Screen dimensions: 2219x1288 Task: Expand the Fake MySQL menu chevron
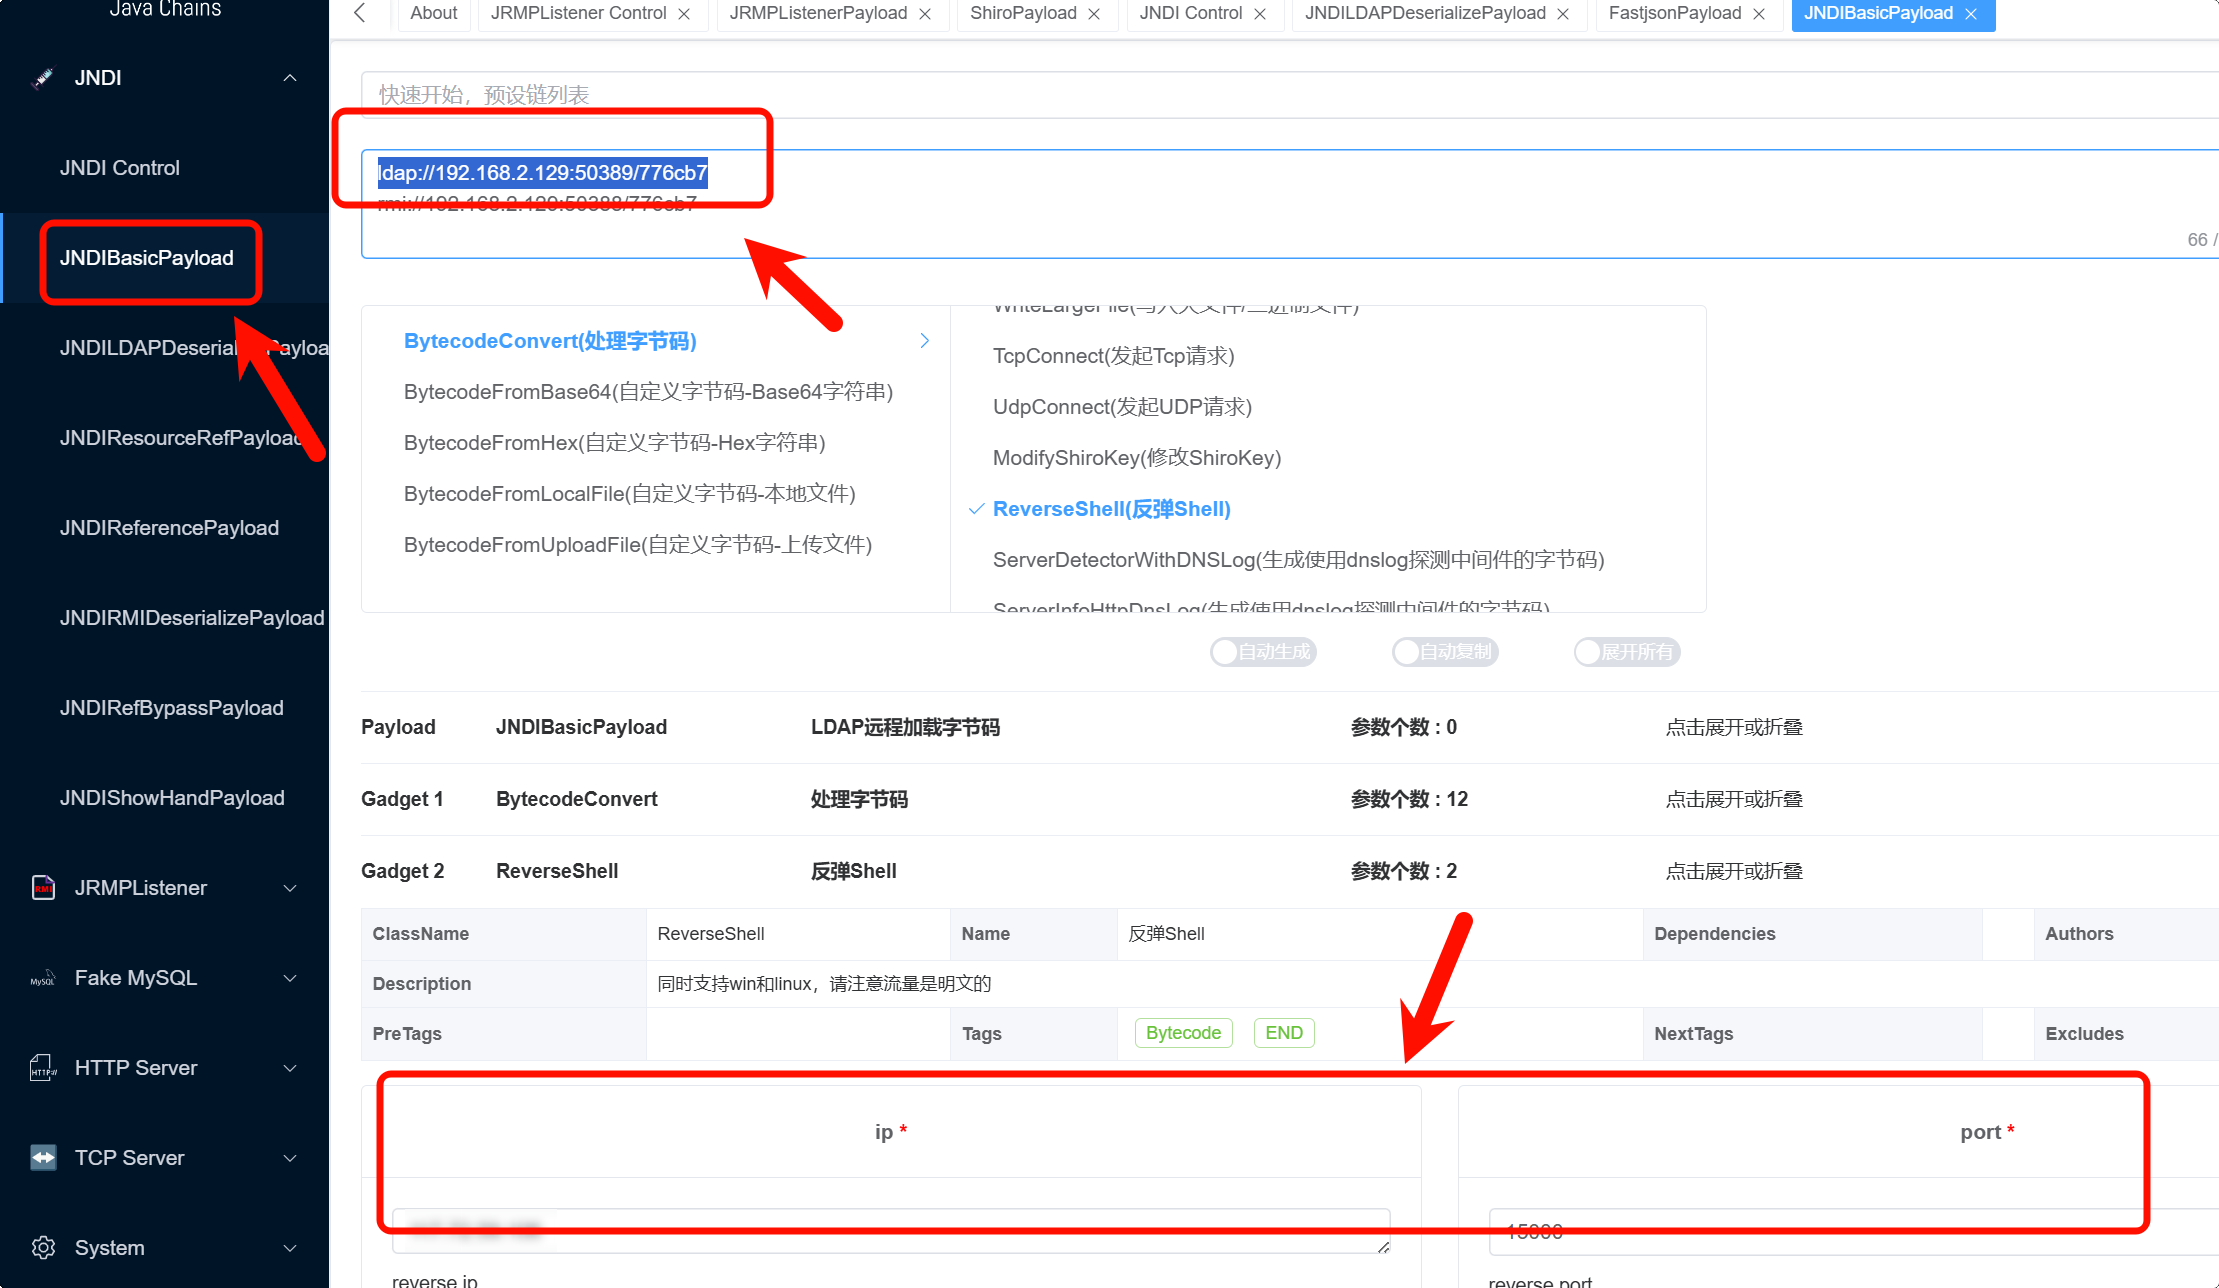coord(290,978)
